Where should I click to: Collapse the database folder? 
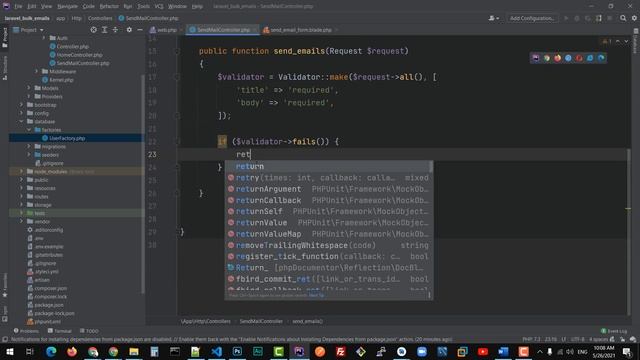point(21,122)
